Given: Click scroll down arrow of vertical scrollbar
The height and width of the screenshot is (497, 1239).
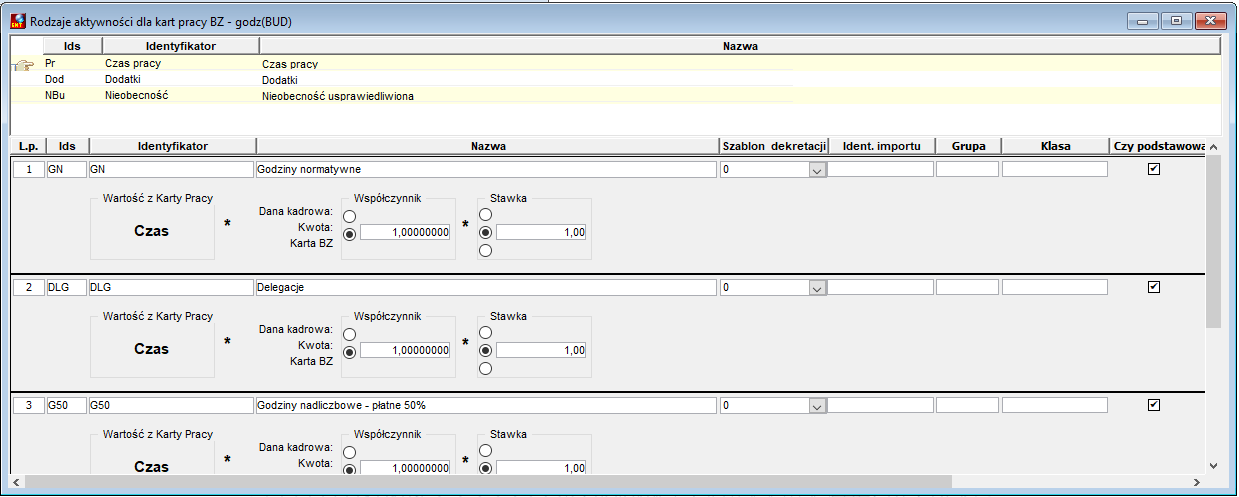Looking at the screenshot, I should 1213,465.
